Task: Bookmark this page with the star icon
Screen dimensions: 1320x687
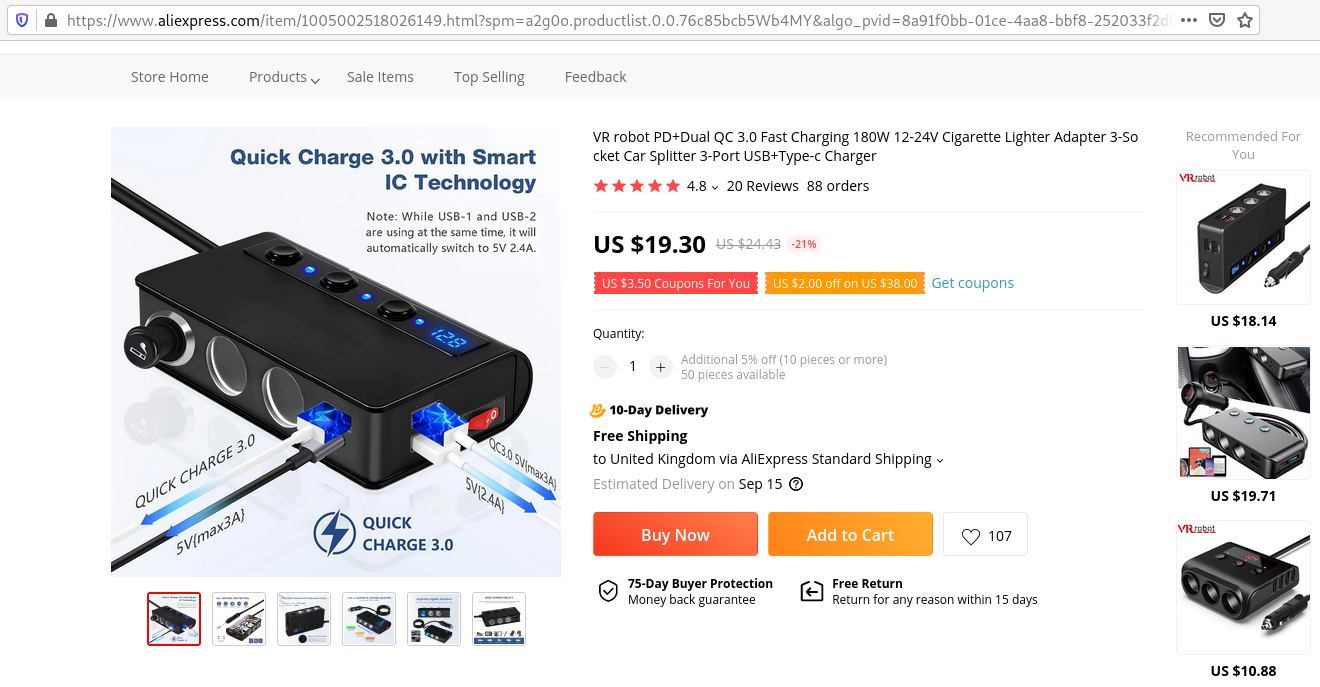Action: 1245,20
